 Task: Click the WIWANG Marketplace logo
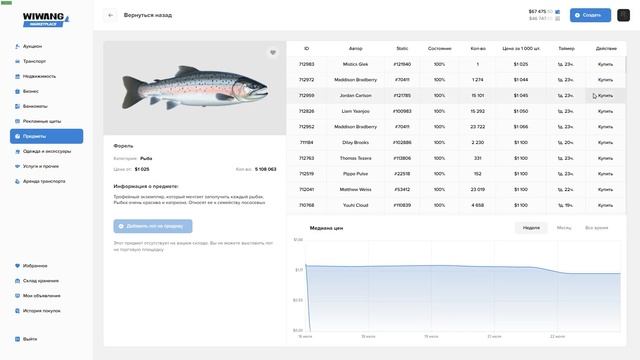coord(46,20)
